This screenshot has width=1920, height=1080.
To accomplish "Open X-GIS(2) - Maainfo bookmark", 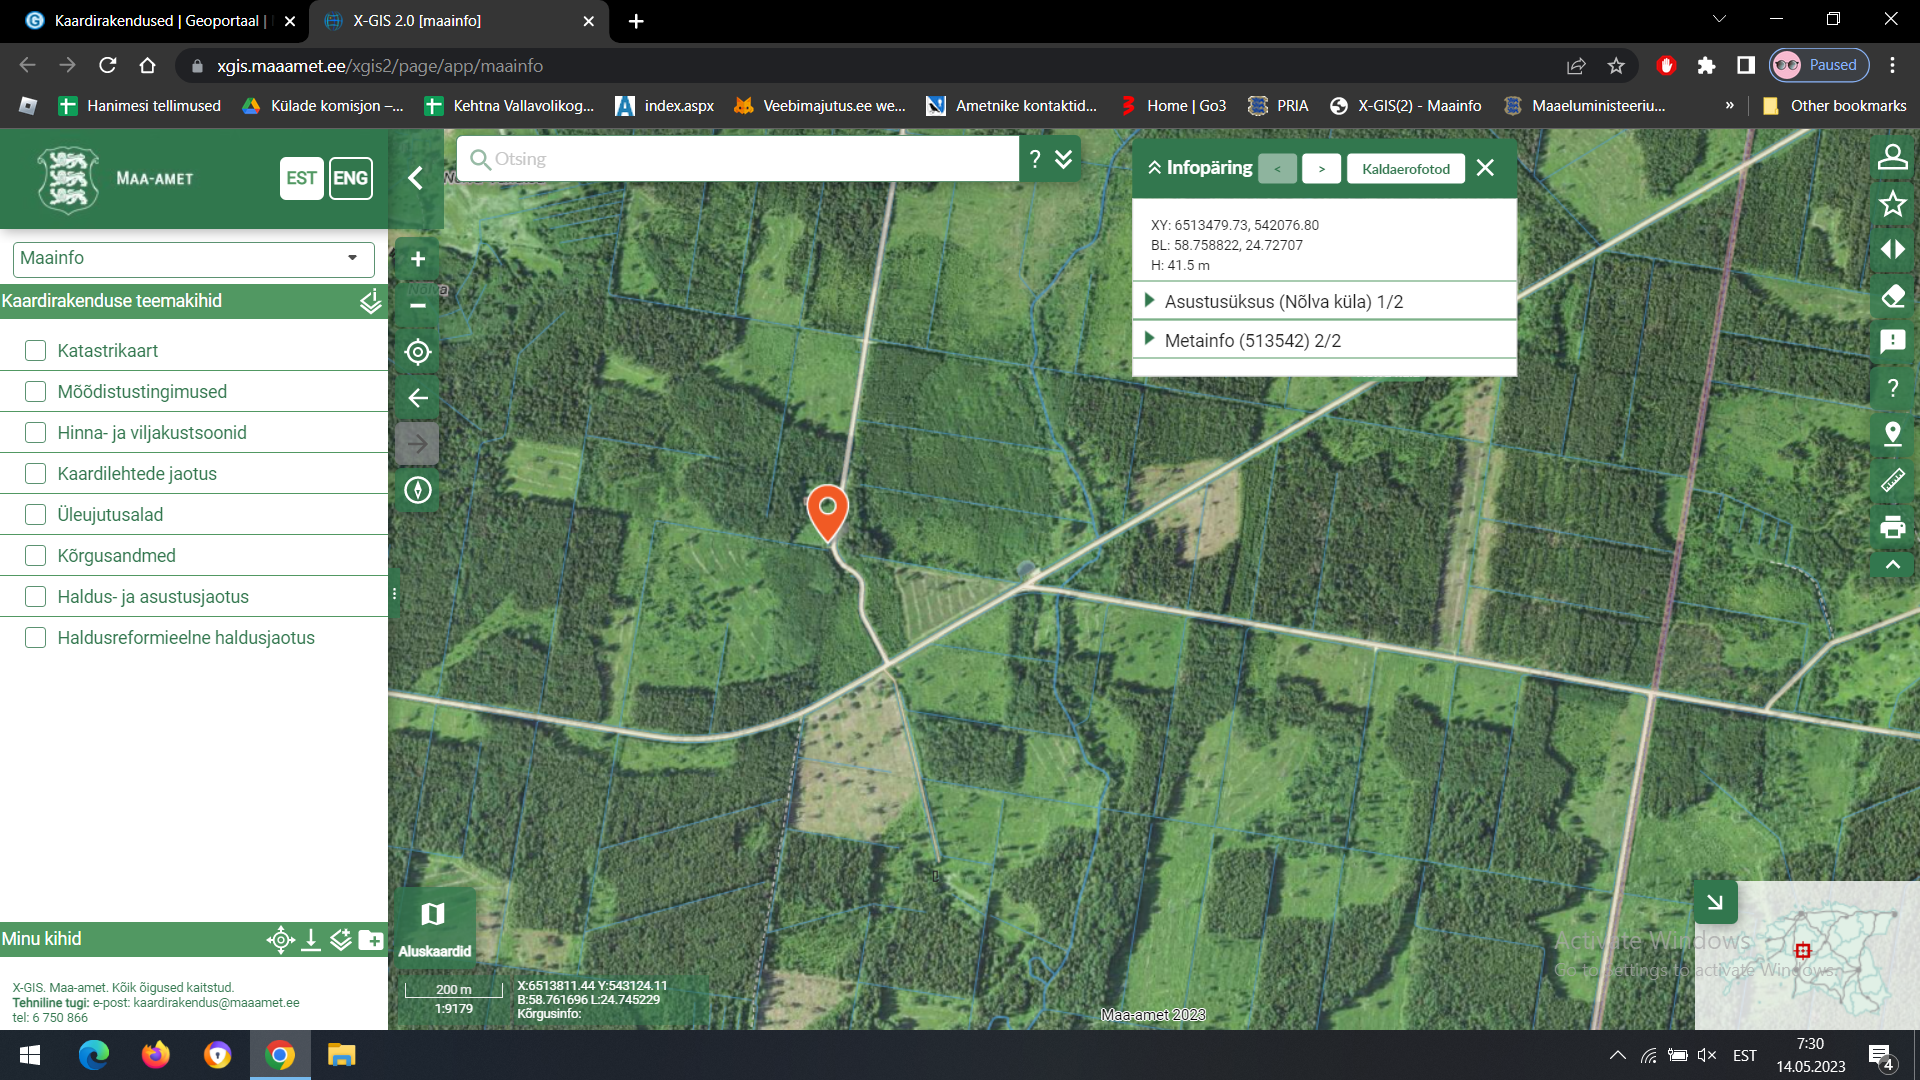I will pyautogui.click(x=1406, y=106).
